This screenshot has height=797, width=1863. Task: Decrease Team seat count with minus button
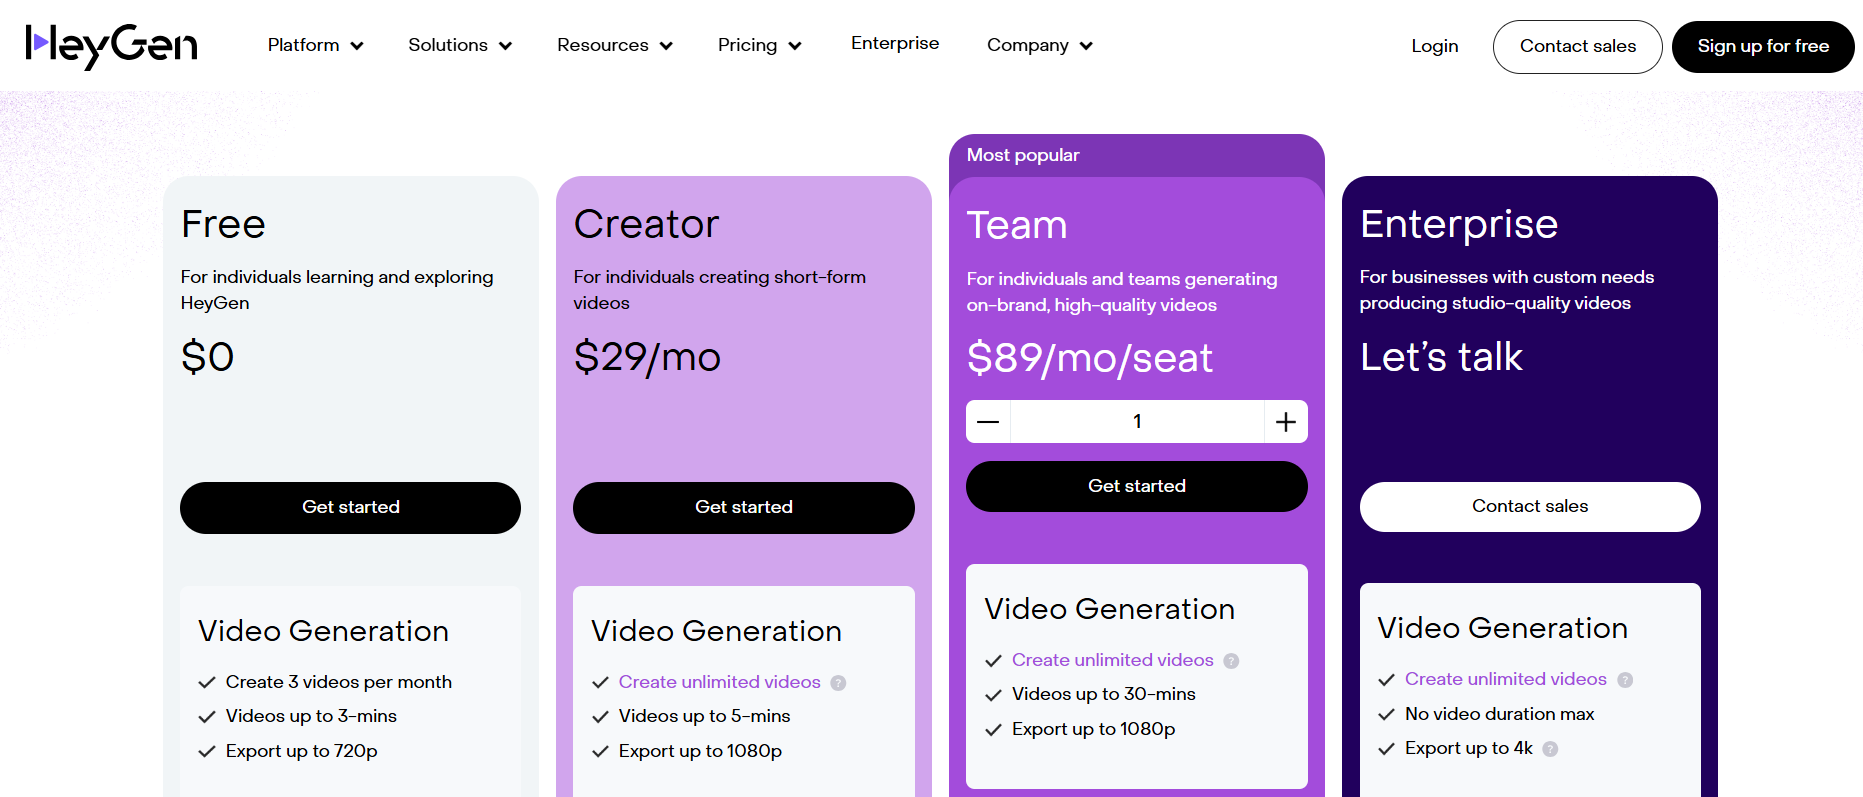(x=988, y=422)
